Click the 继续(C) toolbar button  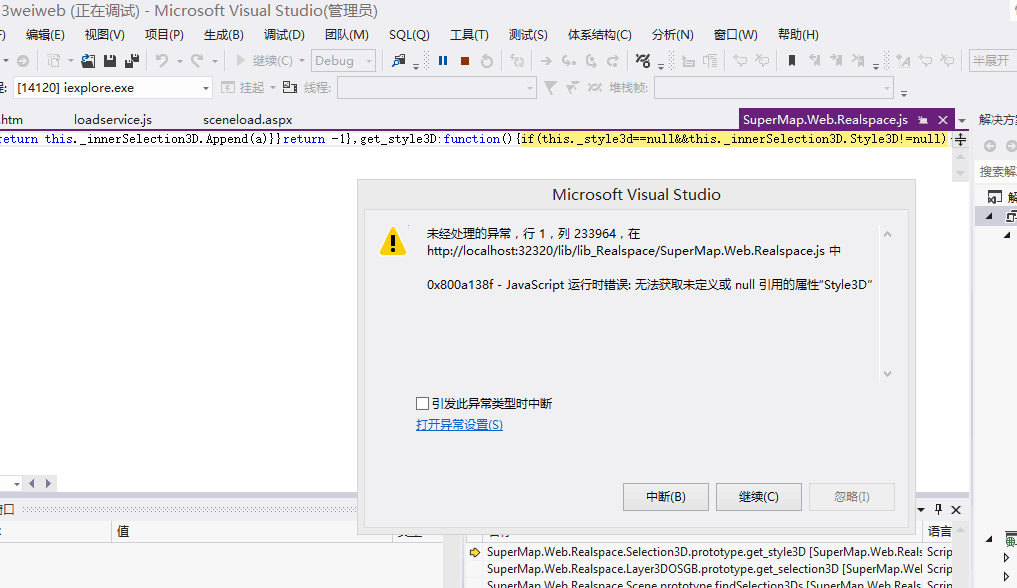[265, 60]
